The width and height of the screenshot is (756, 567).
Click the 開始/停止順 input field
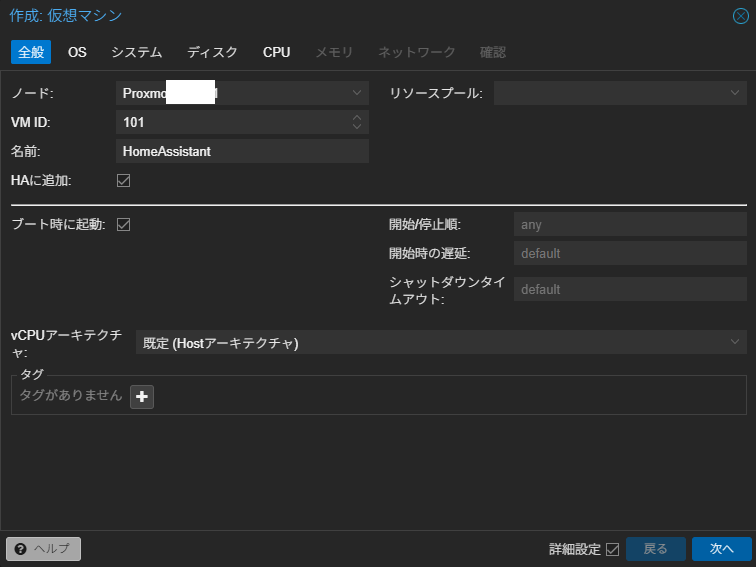(630, 224)
